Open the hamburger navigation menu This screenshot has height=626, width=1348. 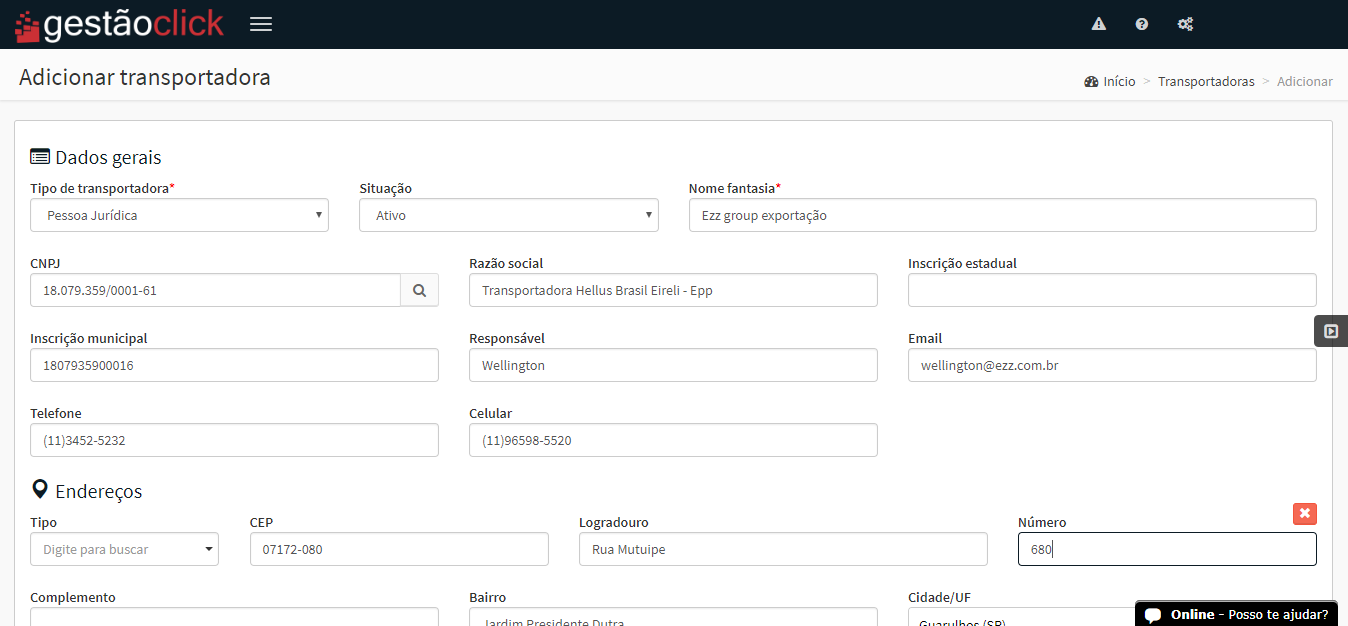click(x=261, y=24)
